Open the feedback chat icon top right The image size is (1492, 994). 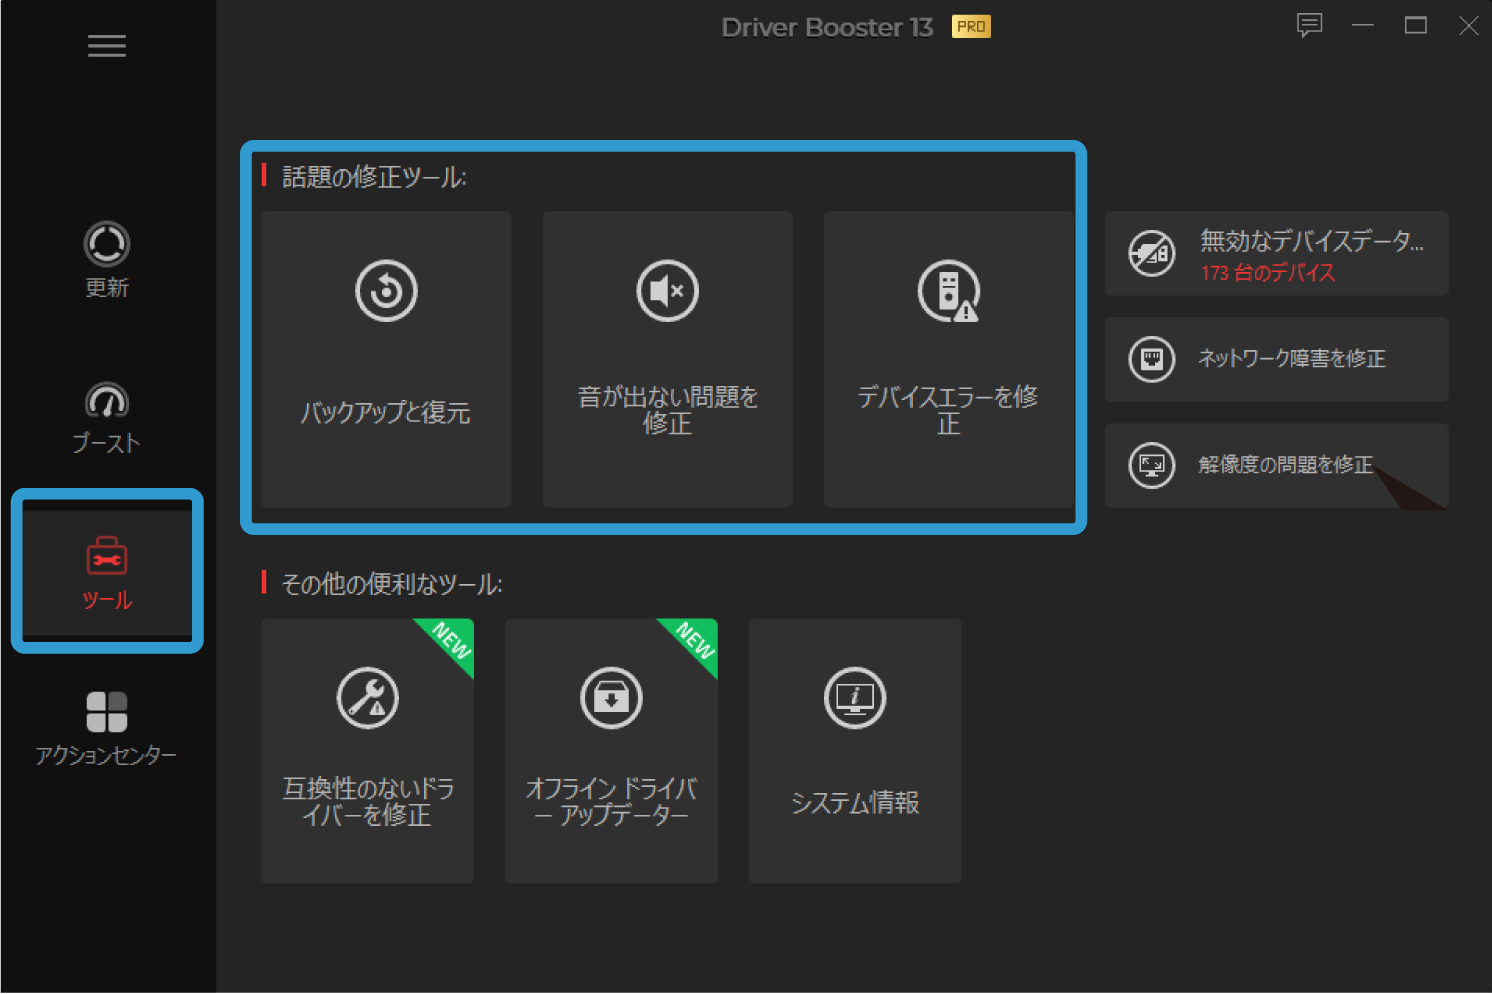point(1310,26)
